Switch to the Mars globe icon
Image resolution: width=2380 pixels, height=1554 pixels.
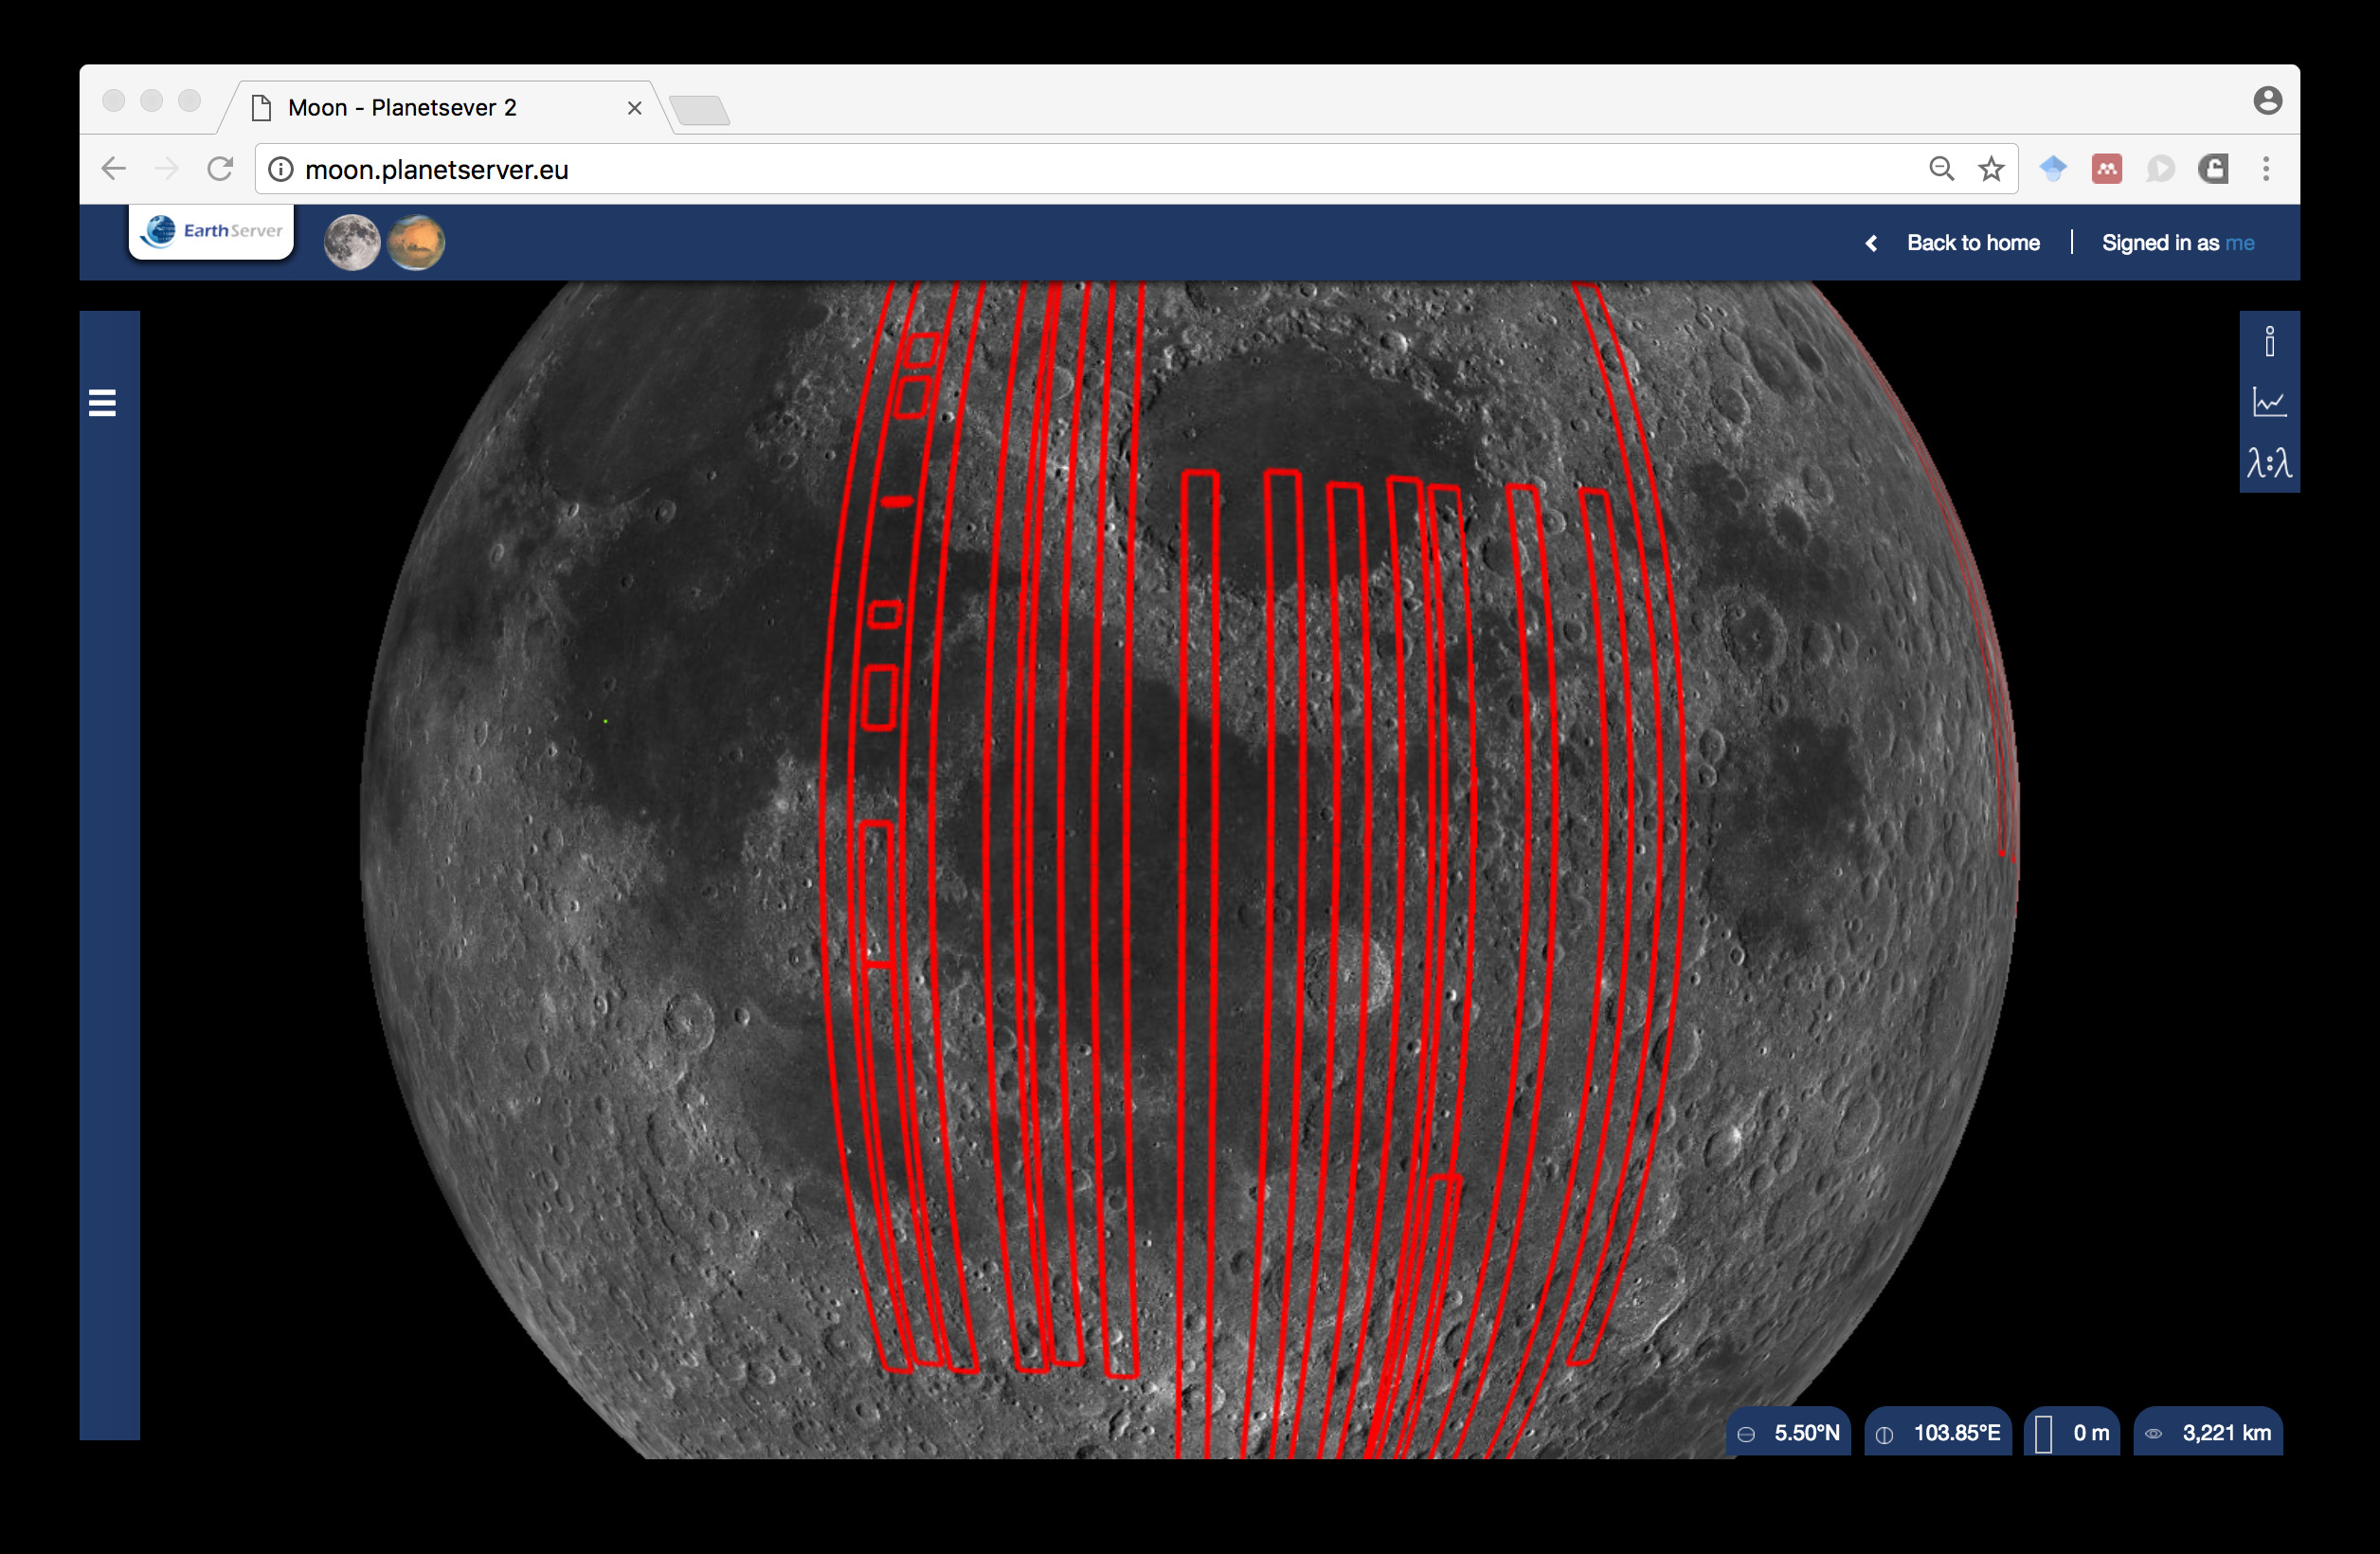point(415,243)
